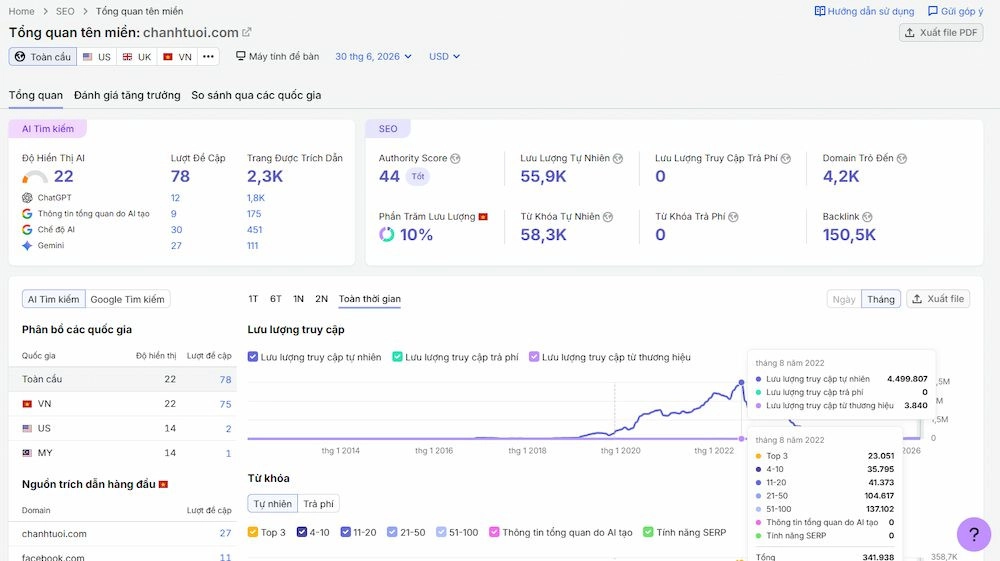1000x561 pixels.
Task: Toggle Tính năng SERP checkbox
Action: pos(648,532)
